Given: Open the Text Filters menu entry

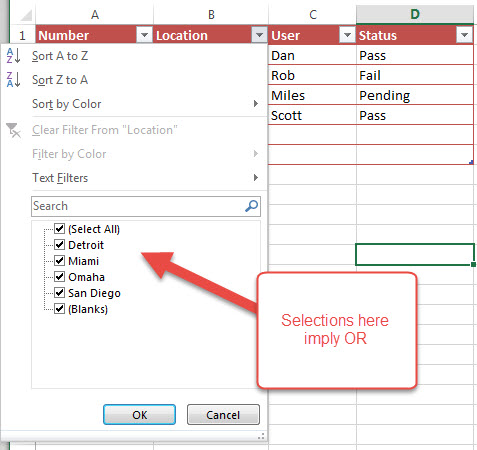Looking at the screenshot, I should click(x=133, y=178).
